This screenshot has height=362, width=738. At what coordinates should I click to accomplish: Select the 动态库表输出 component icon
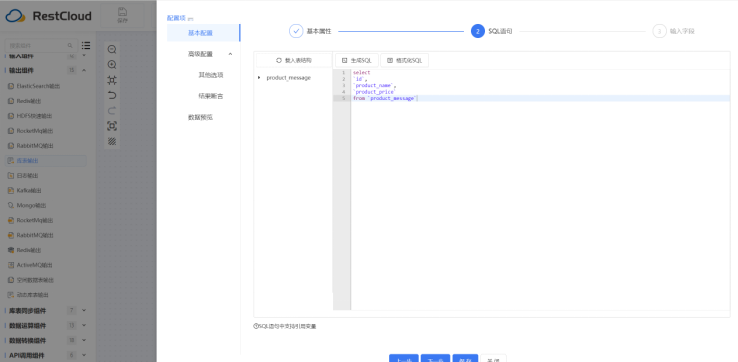point(11,295)
